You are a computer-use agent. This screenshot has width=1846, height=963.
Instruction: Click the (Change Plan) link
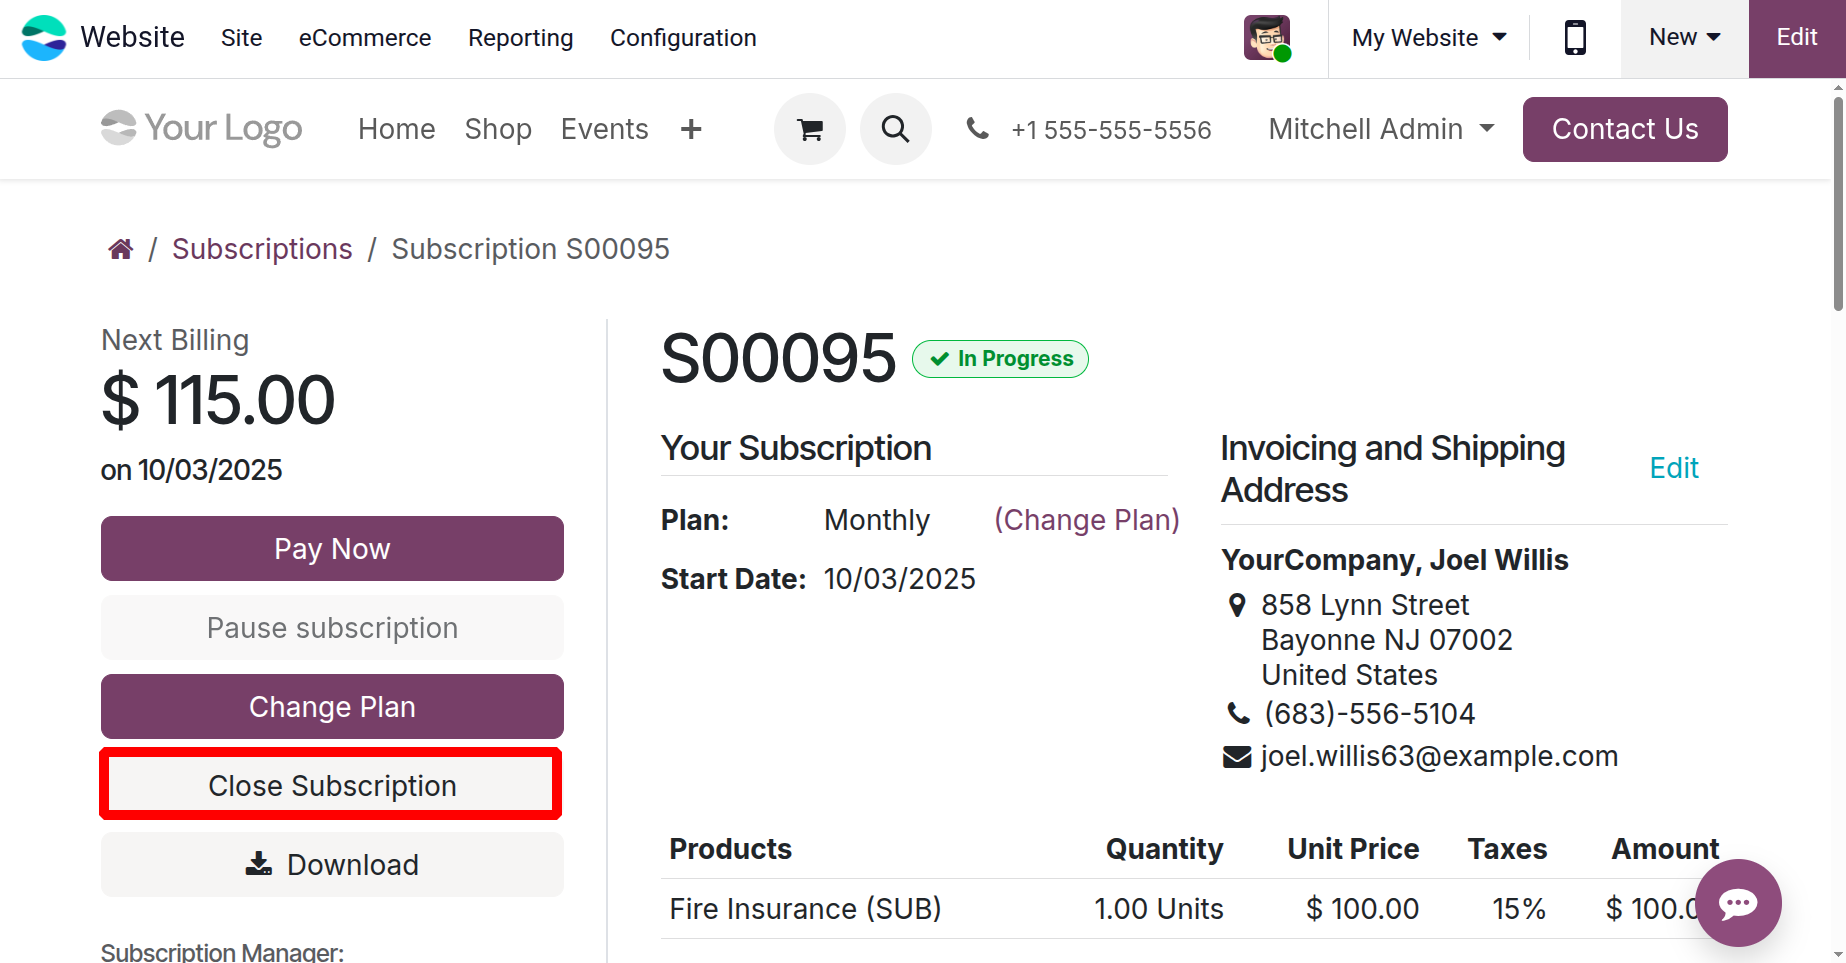pos(1086,520)
